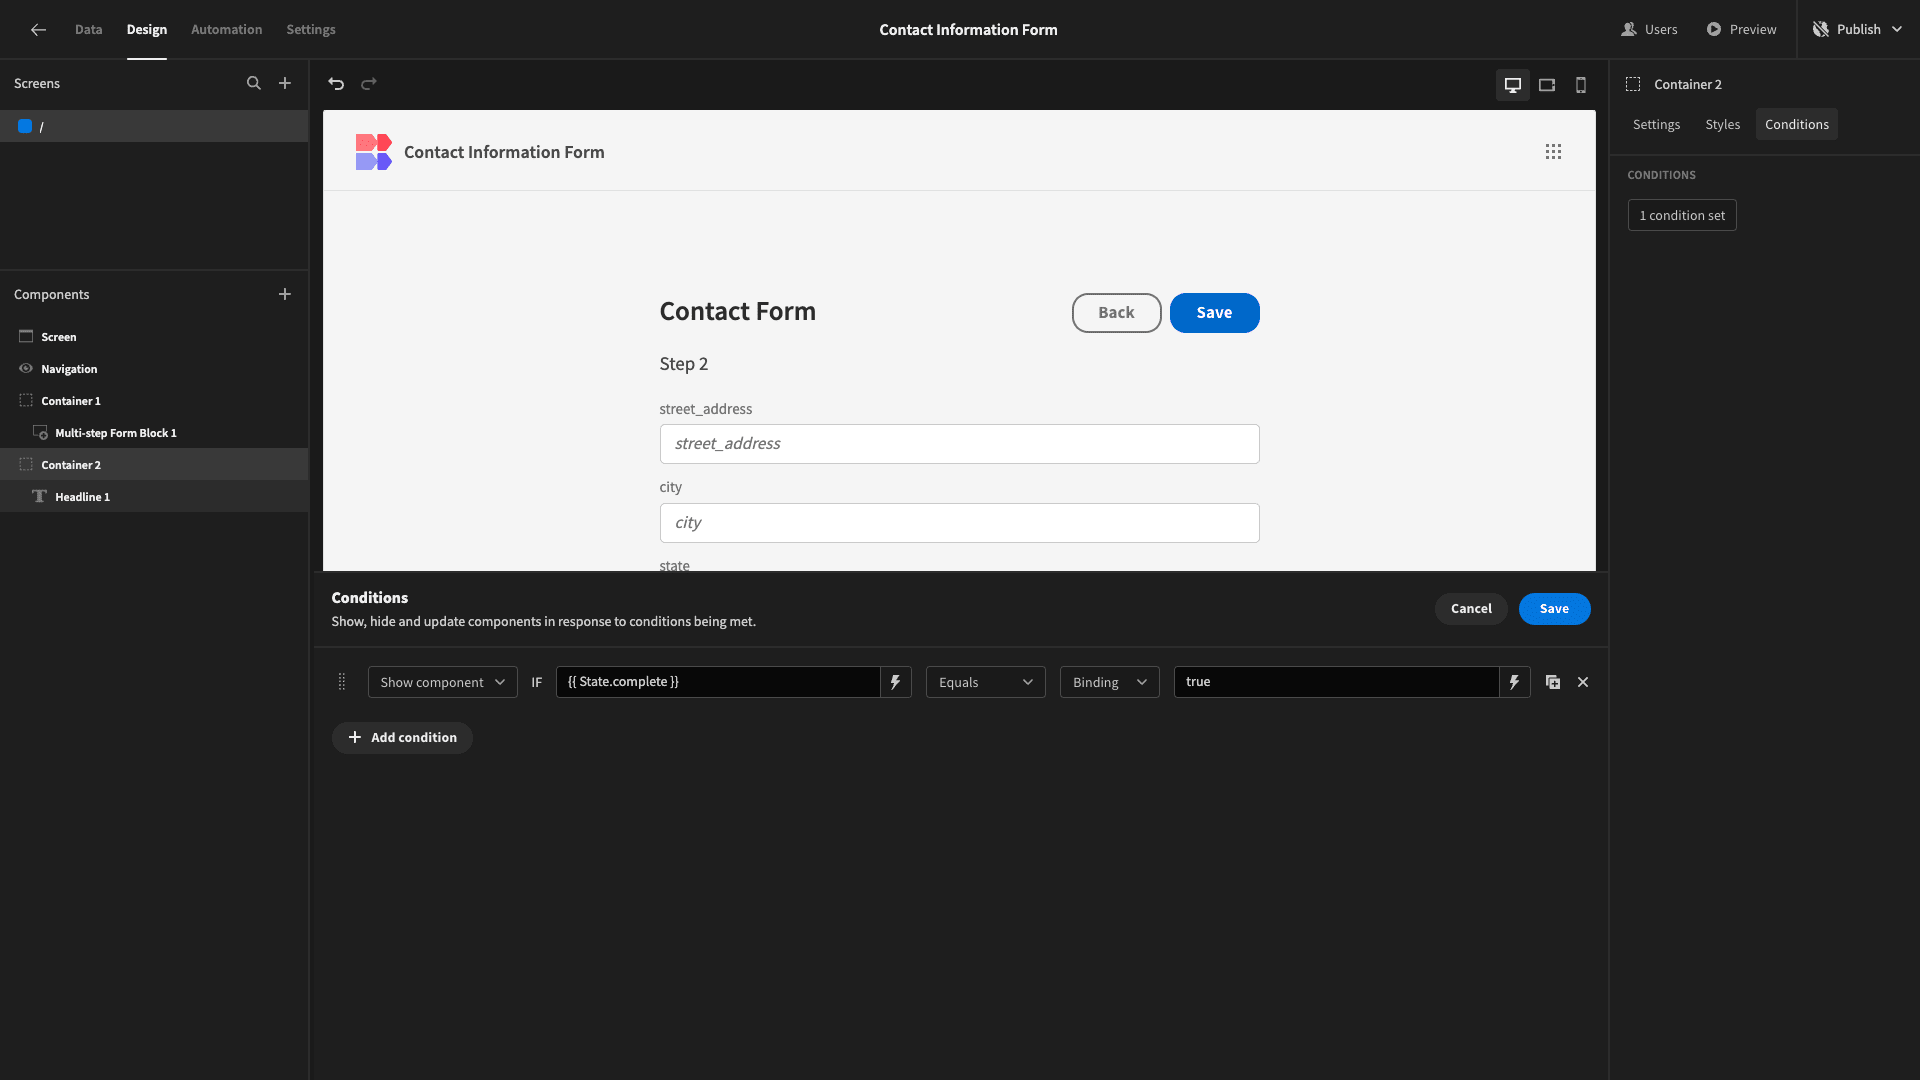The width and height of the screenshot is (1920, 1080).
Task: Open the Automation tab
Action: tap(226, 30)
